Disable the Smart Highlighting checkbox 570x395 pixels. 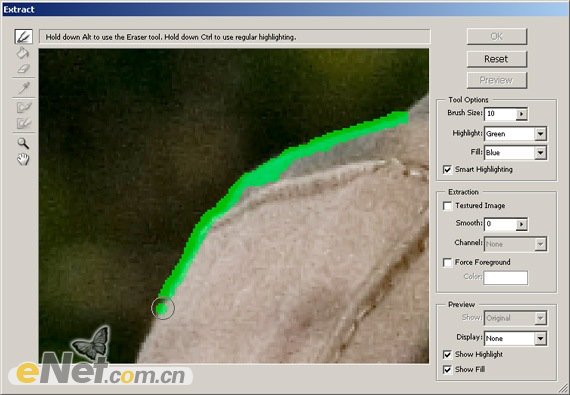click(x=447, y=170)
